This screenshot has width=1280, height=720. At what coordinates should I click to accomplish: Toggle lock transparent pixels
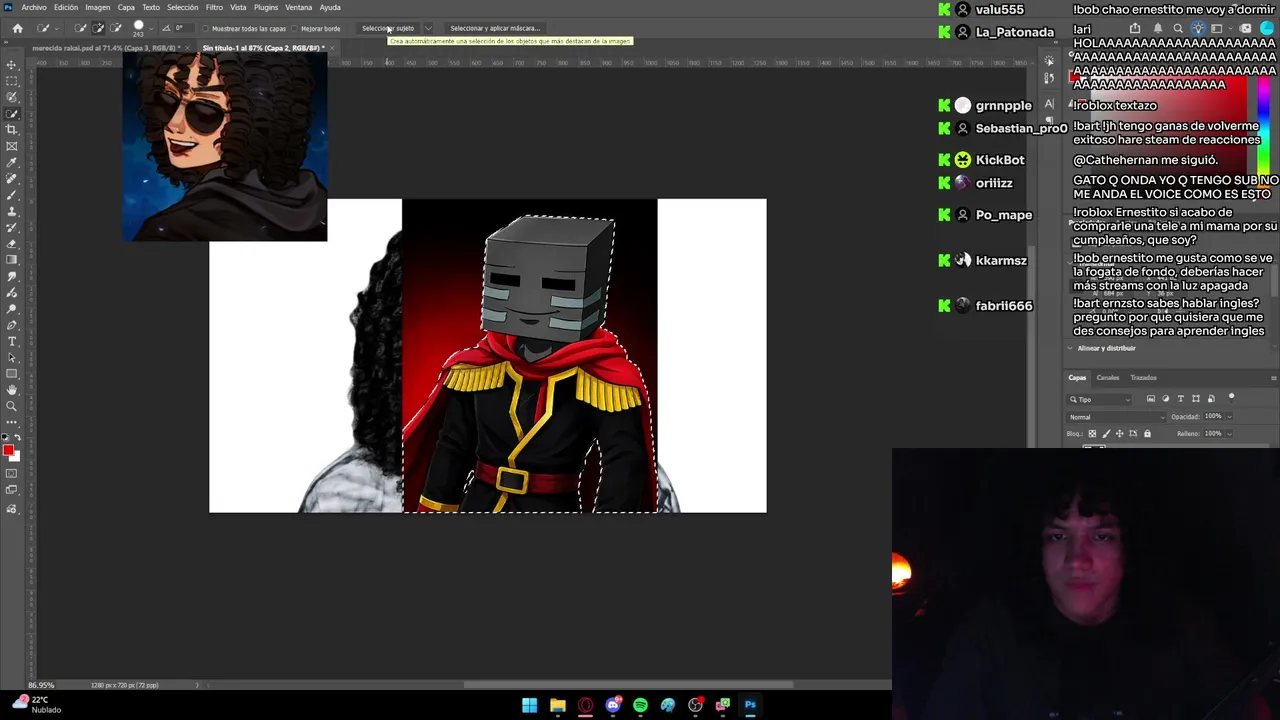tap(1092, 434)
